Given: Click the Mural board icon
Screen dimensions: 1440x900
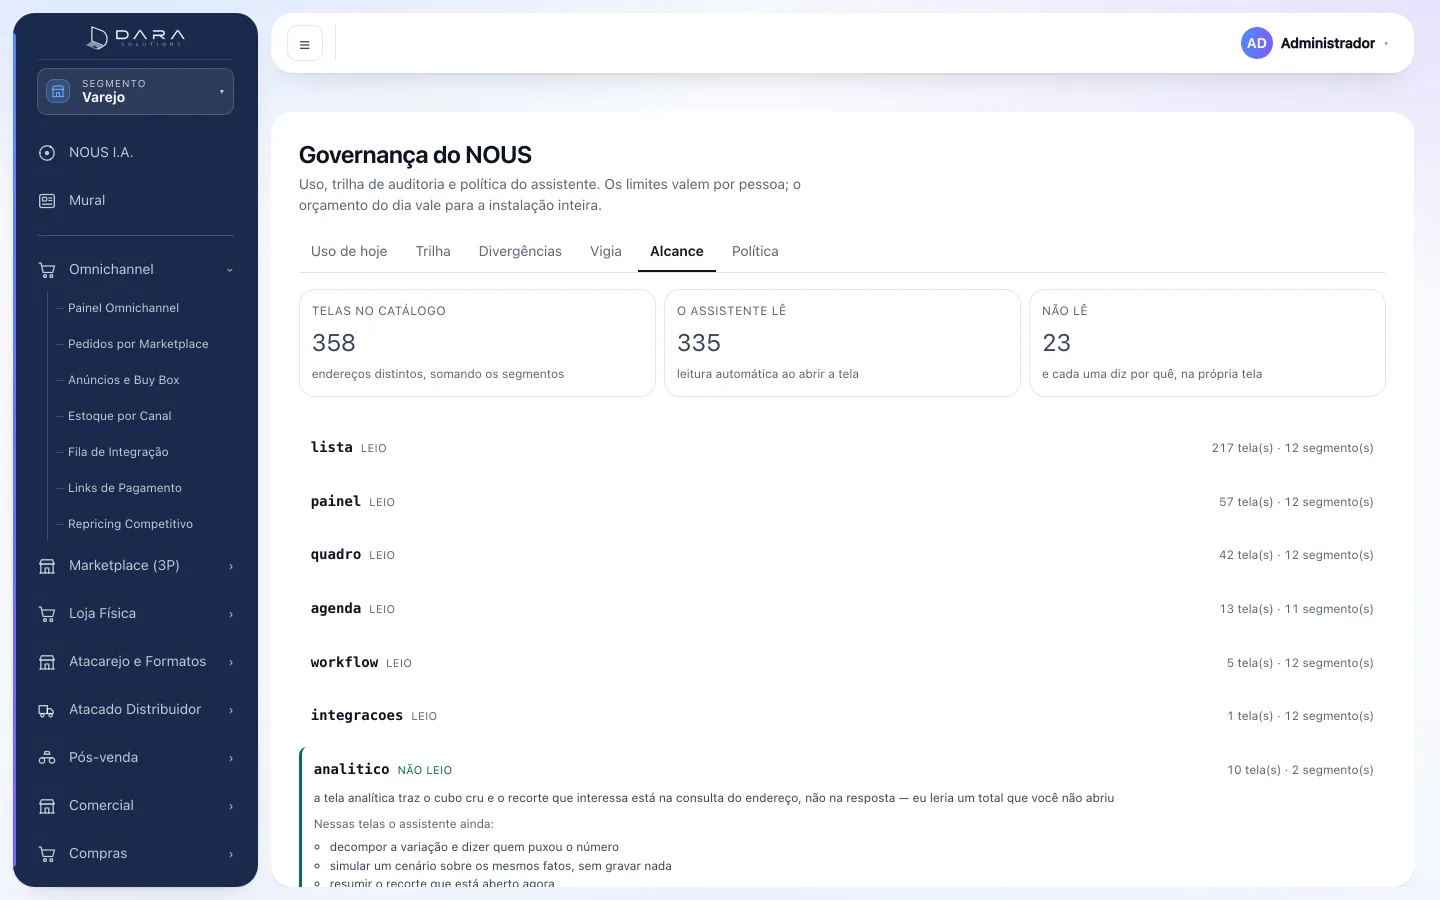Looking at the screenshot, I should [47, 201].
